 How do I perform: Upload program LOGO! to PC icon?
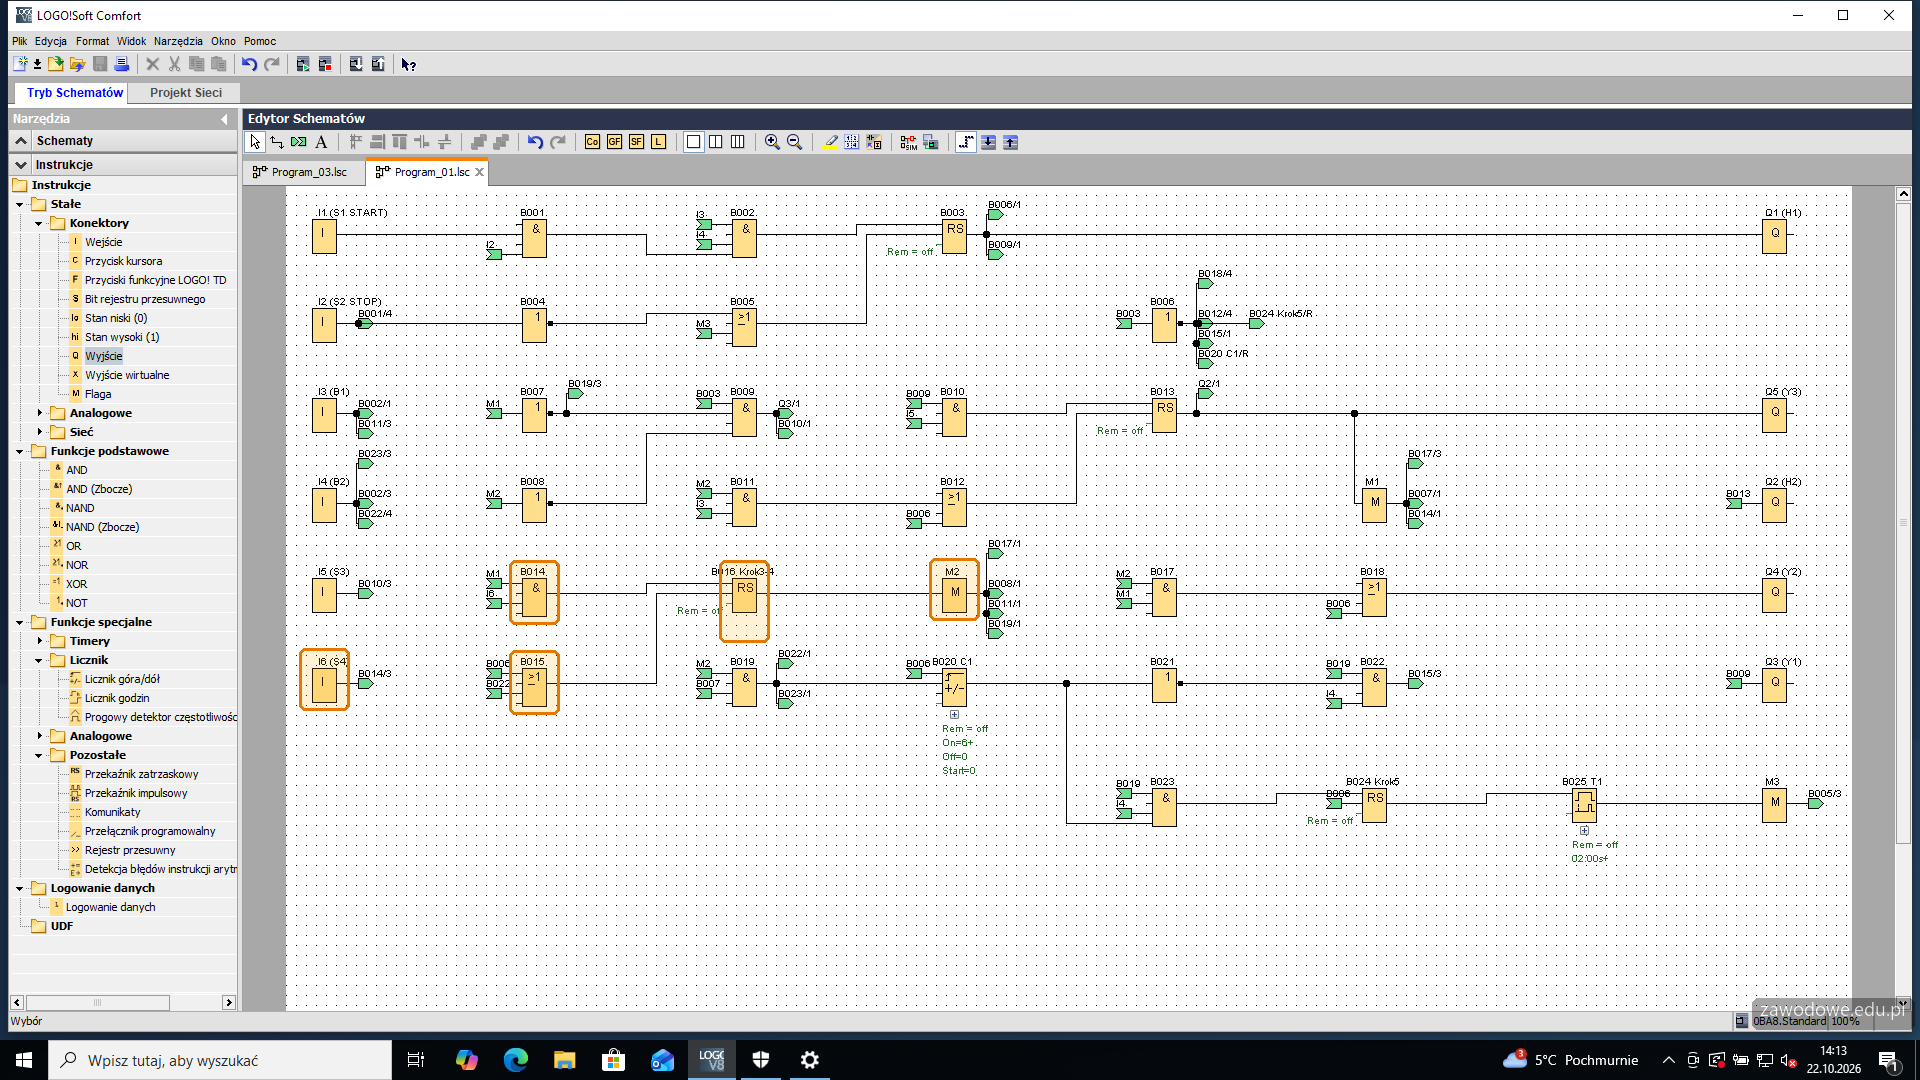point(378,64)
